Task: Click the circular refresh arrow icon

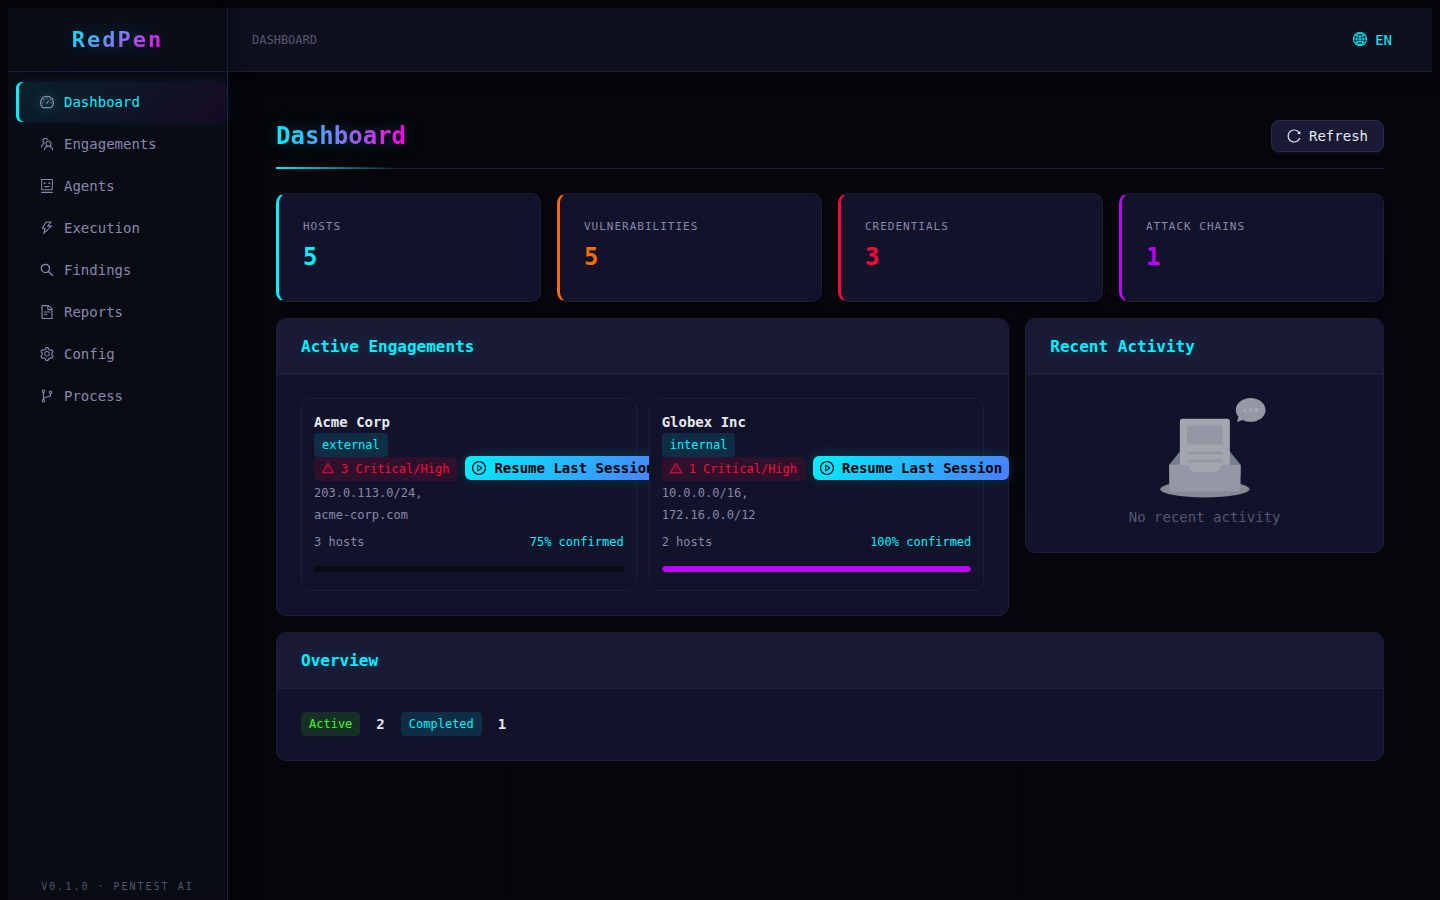Action: 1294,136
